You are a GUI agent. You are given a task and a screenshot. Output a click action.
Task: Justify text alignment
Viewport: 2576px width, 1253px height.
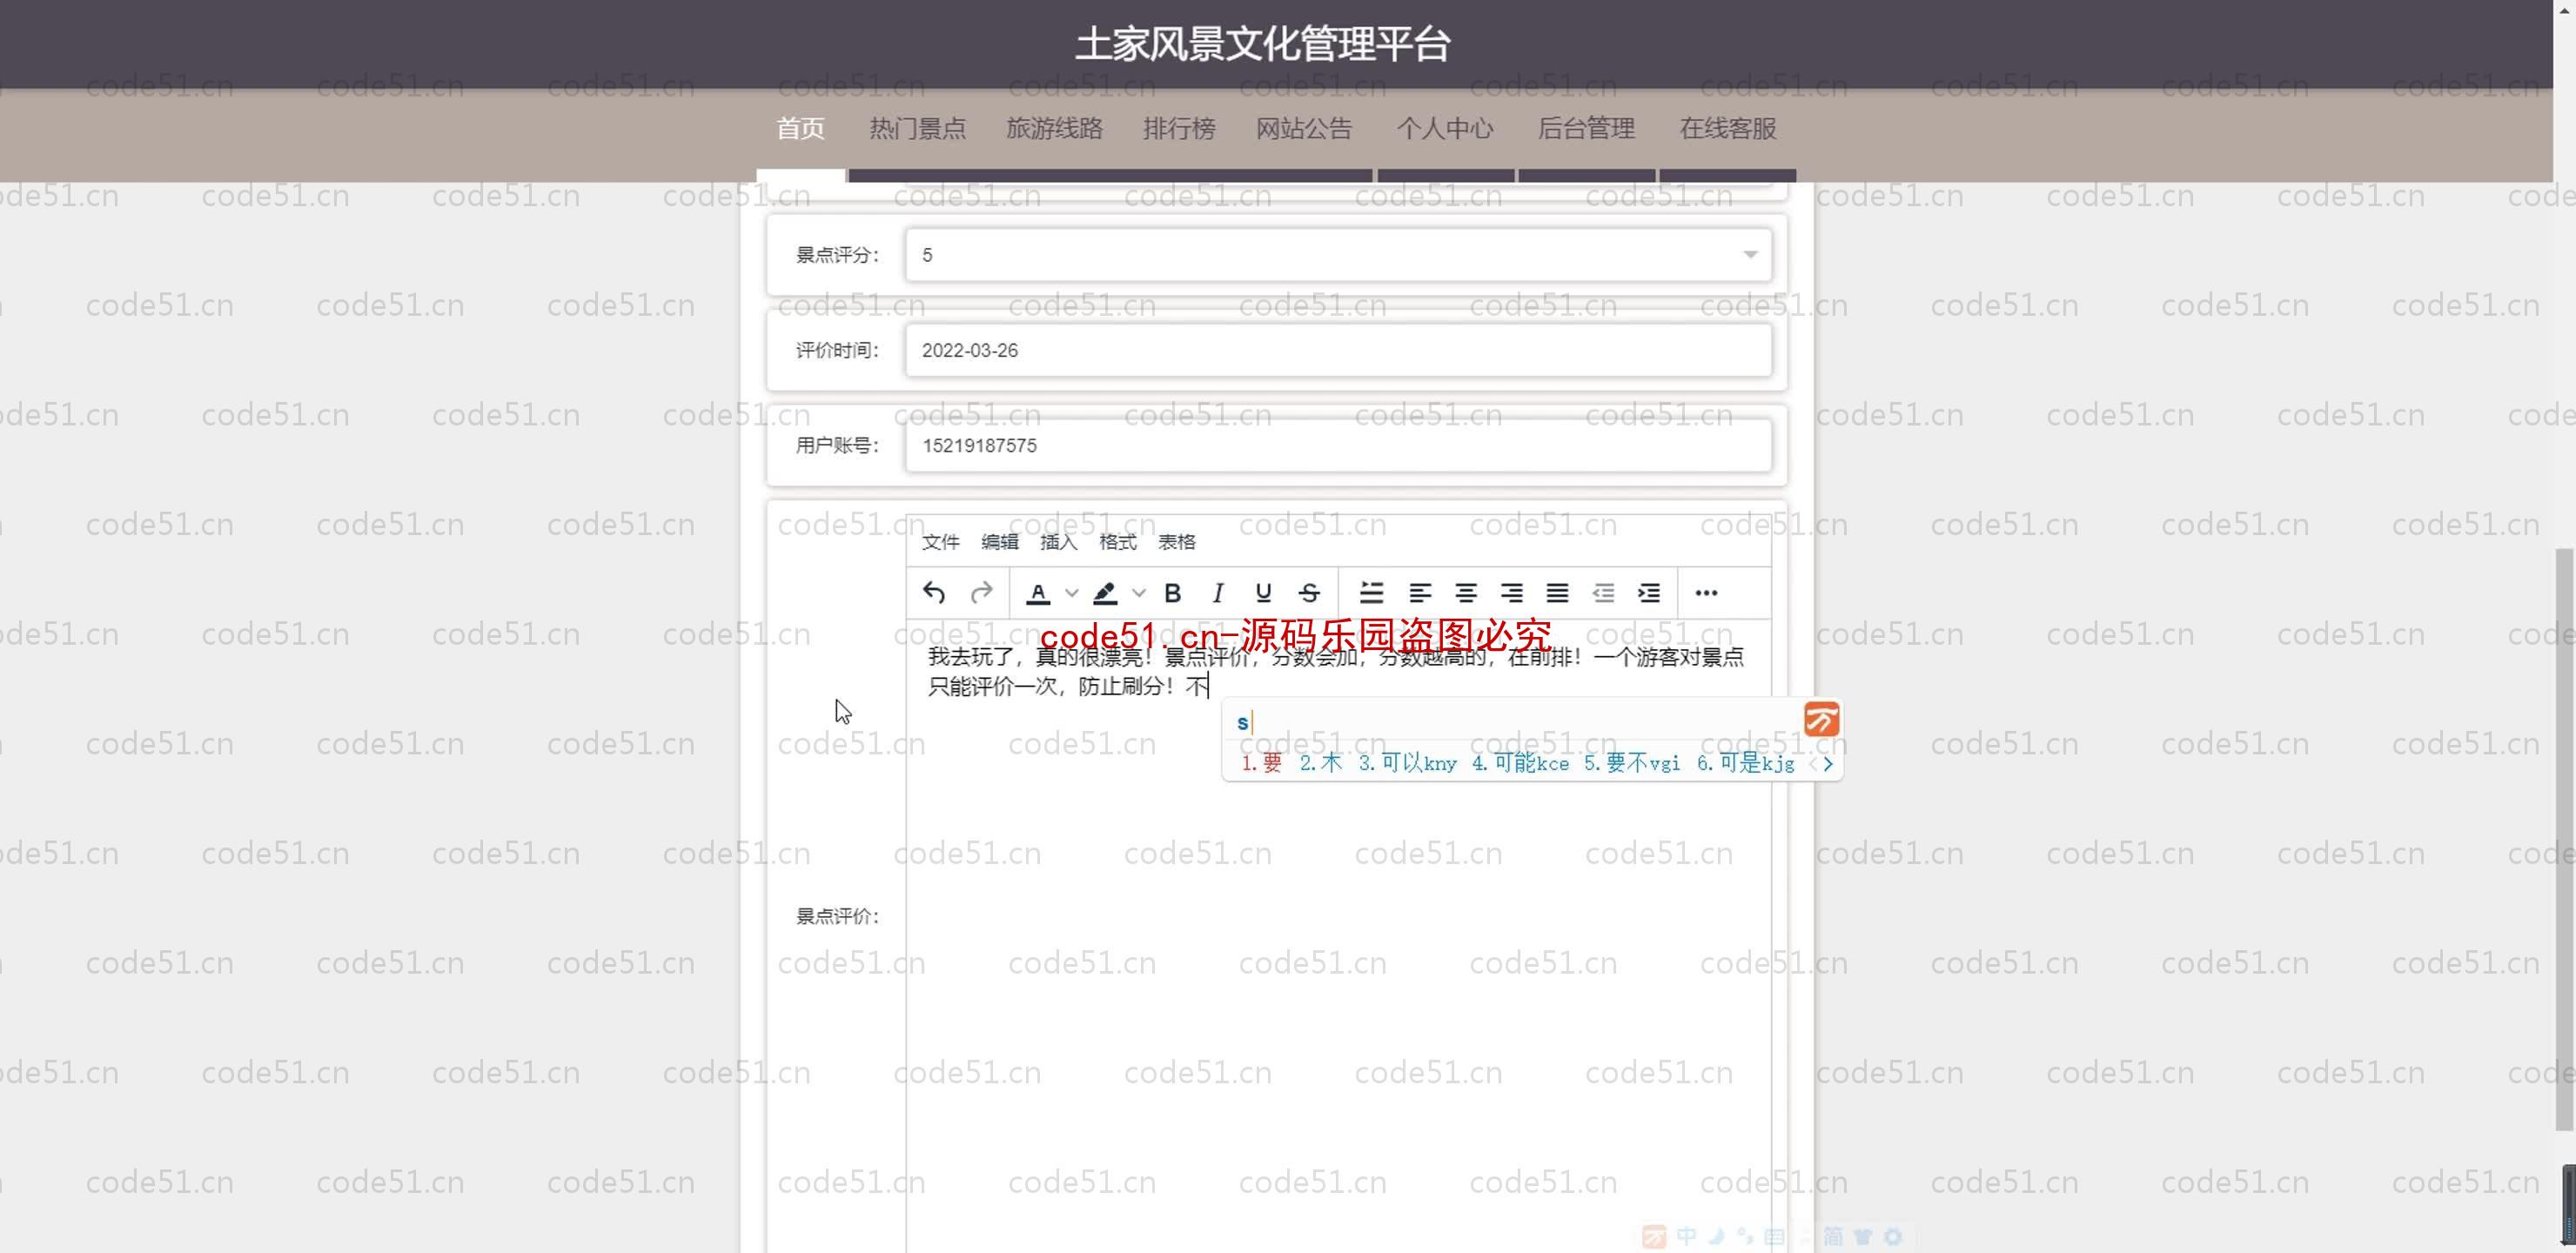[1557, 593]
